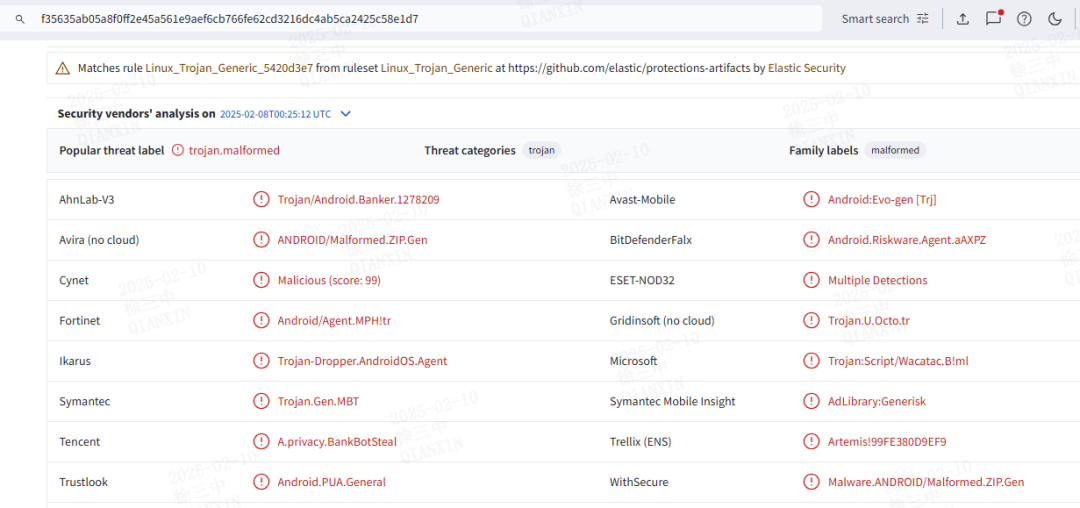Click the Symantec Trojan.Gen.MBT alert icon

pos(261,401)
